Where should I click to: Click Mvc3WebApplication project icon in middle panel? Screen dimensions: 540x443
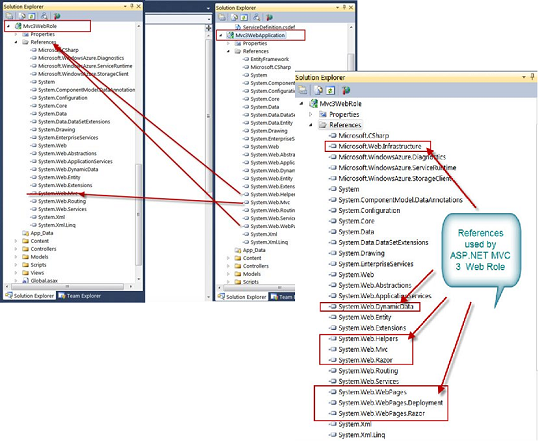pos(230,35)
